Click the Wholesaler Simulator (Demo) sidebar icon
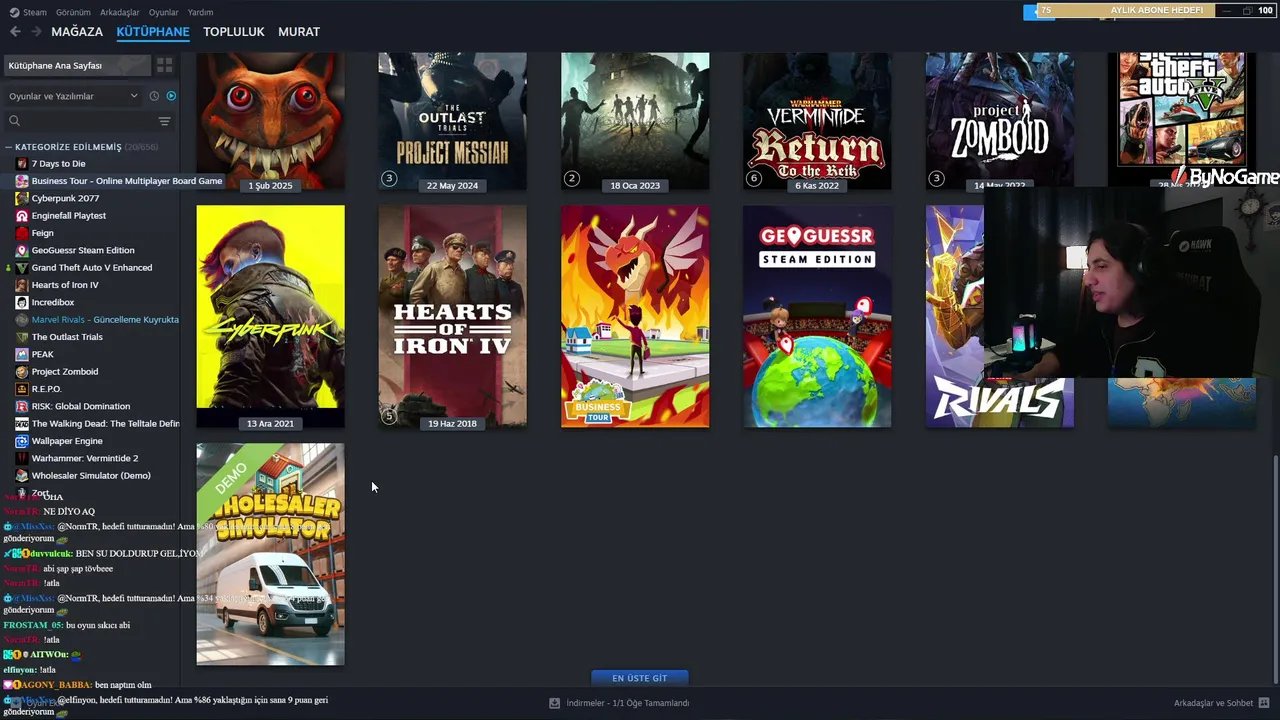 22,476
